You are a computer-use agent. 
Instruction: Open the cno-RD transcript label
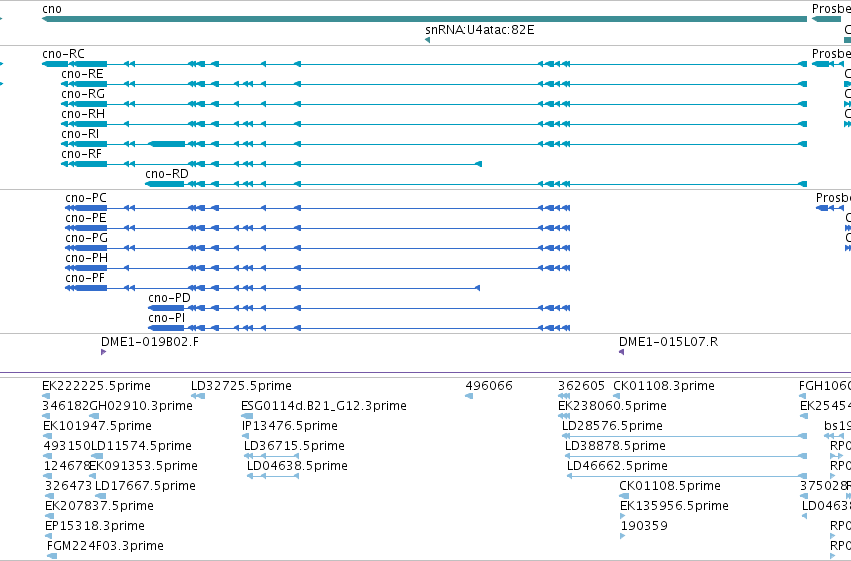tap(167, 174)
